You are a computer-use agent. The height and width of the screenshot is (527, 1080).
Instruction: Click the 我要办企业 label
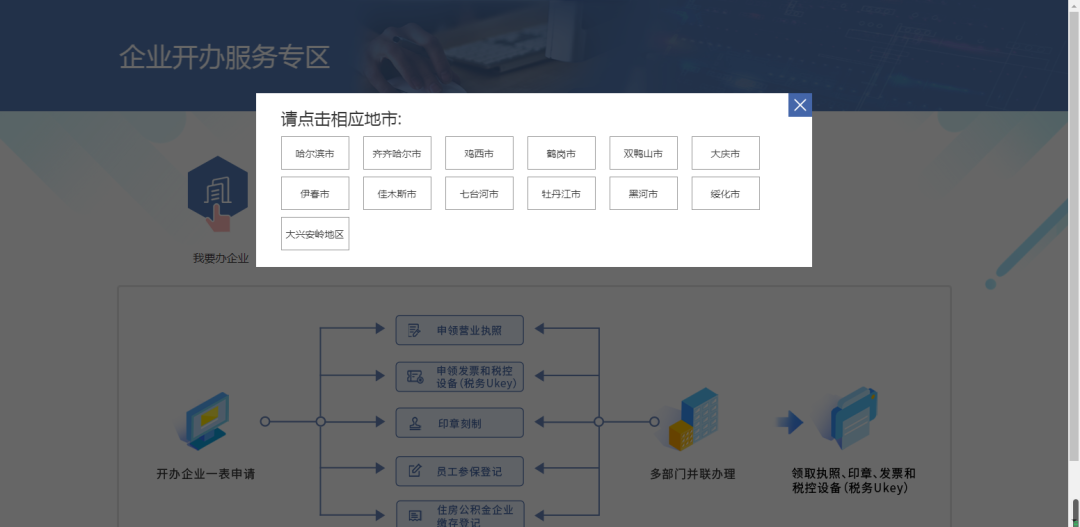[x=220, y=259]
